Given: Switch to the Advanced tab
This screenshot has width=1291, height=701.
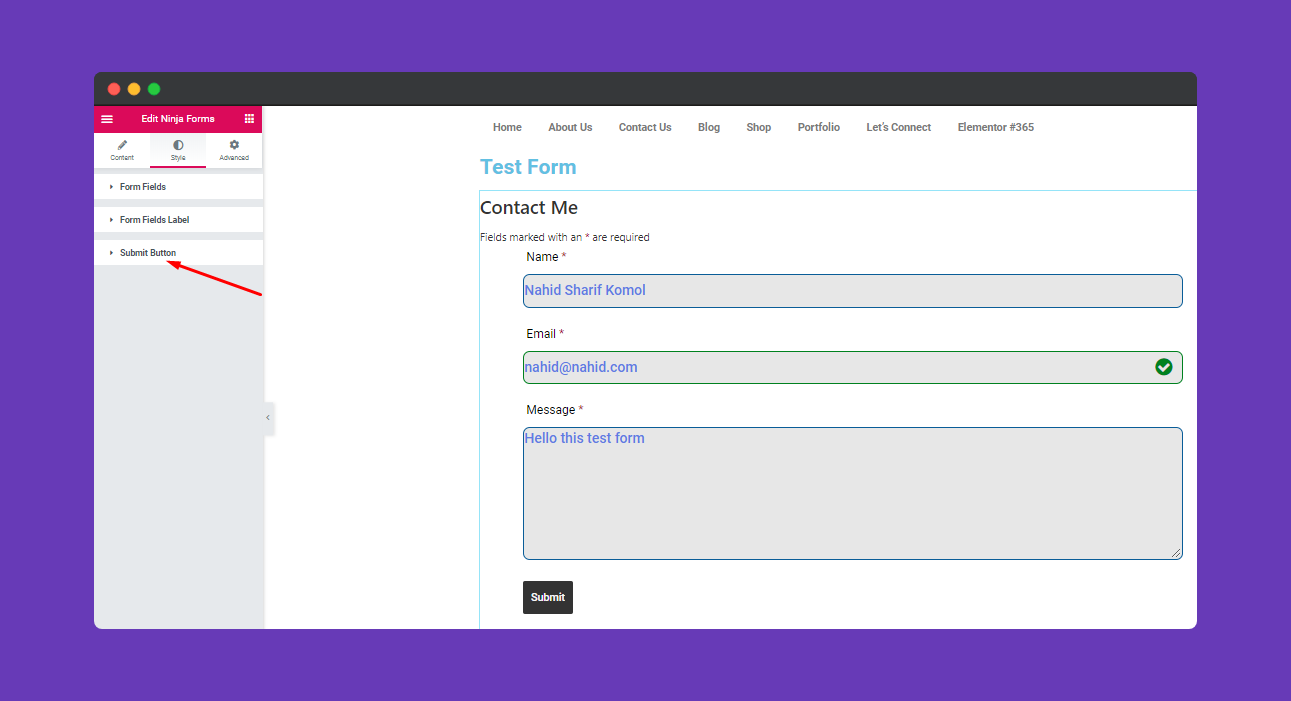Looking at the screenshot, I should 234,150.
